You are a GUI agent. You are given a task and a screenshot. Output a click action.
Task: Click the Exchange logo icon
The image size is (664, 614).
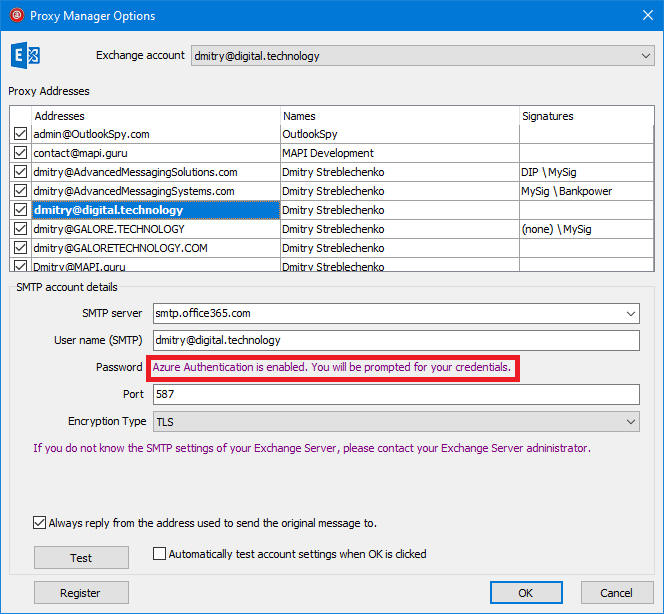coord(25,55)
